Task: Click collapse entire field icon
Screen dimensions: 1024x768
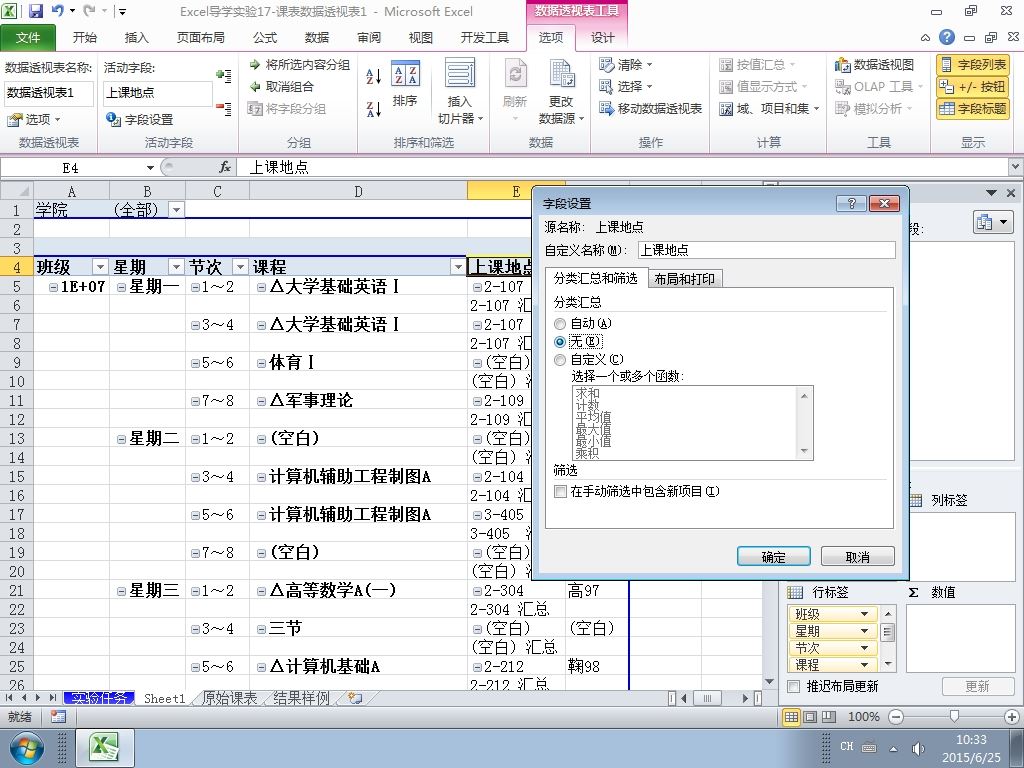Action: [223, 108]
